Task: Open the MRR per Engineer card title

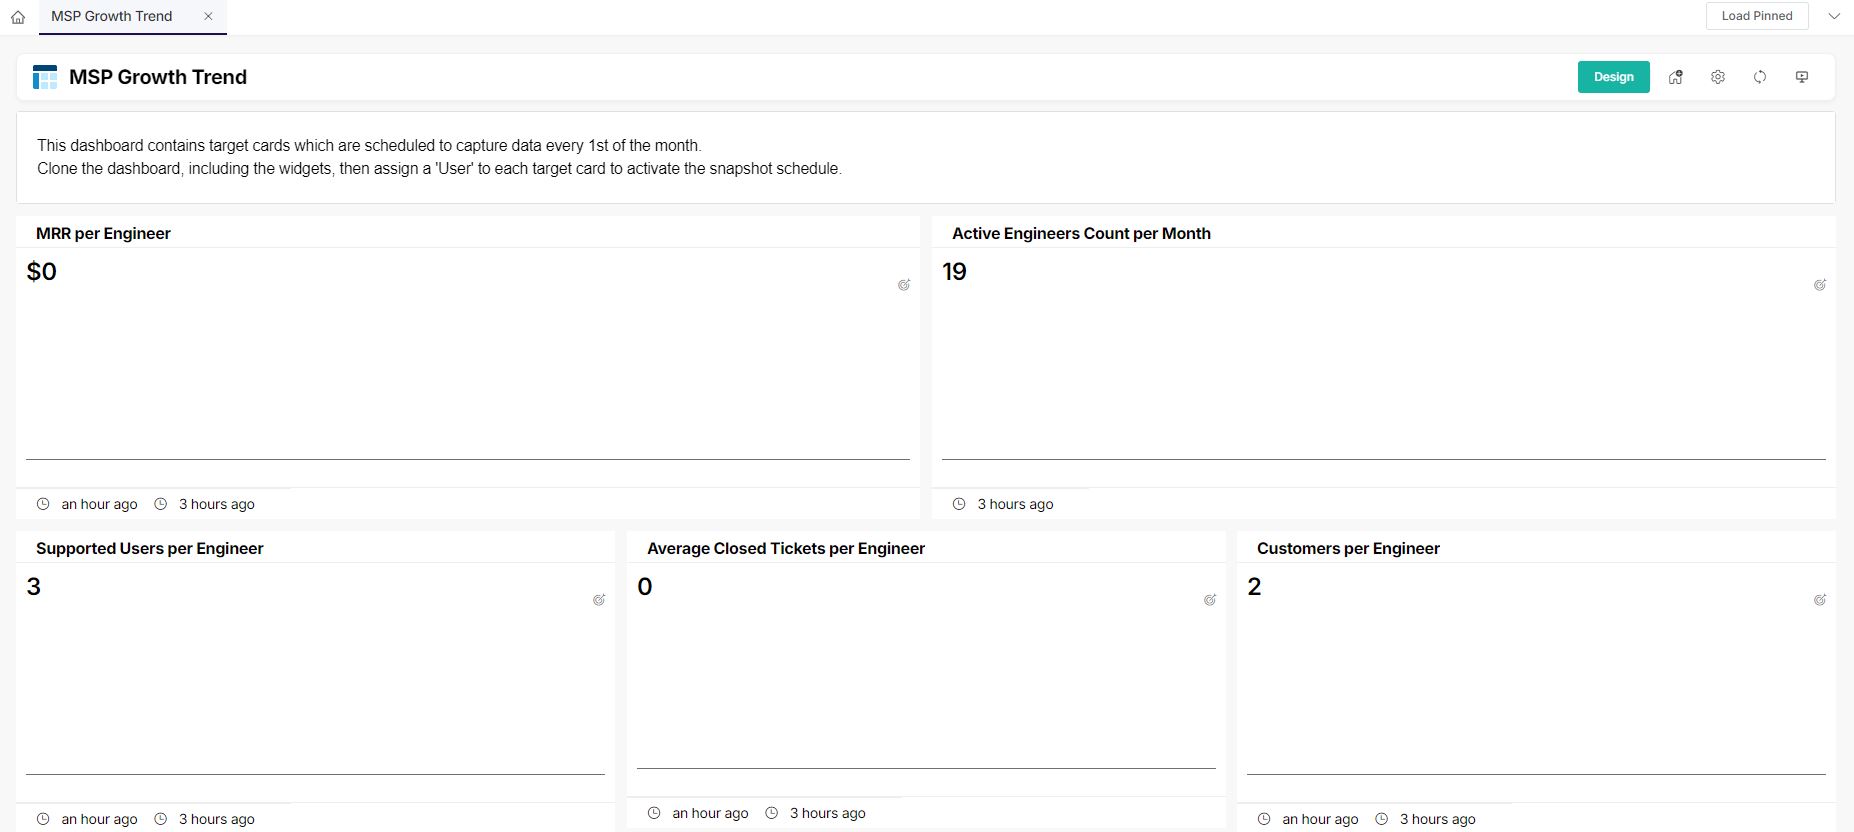Action: point(103,233)
